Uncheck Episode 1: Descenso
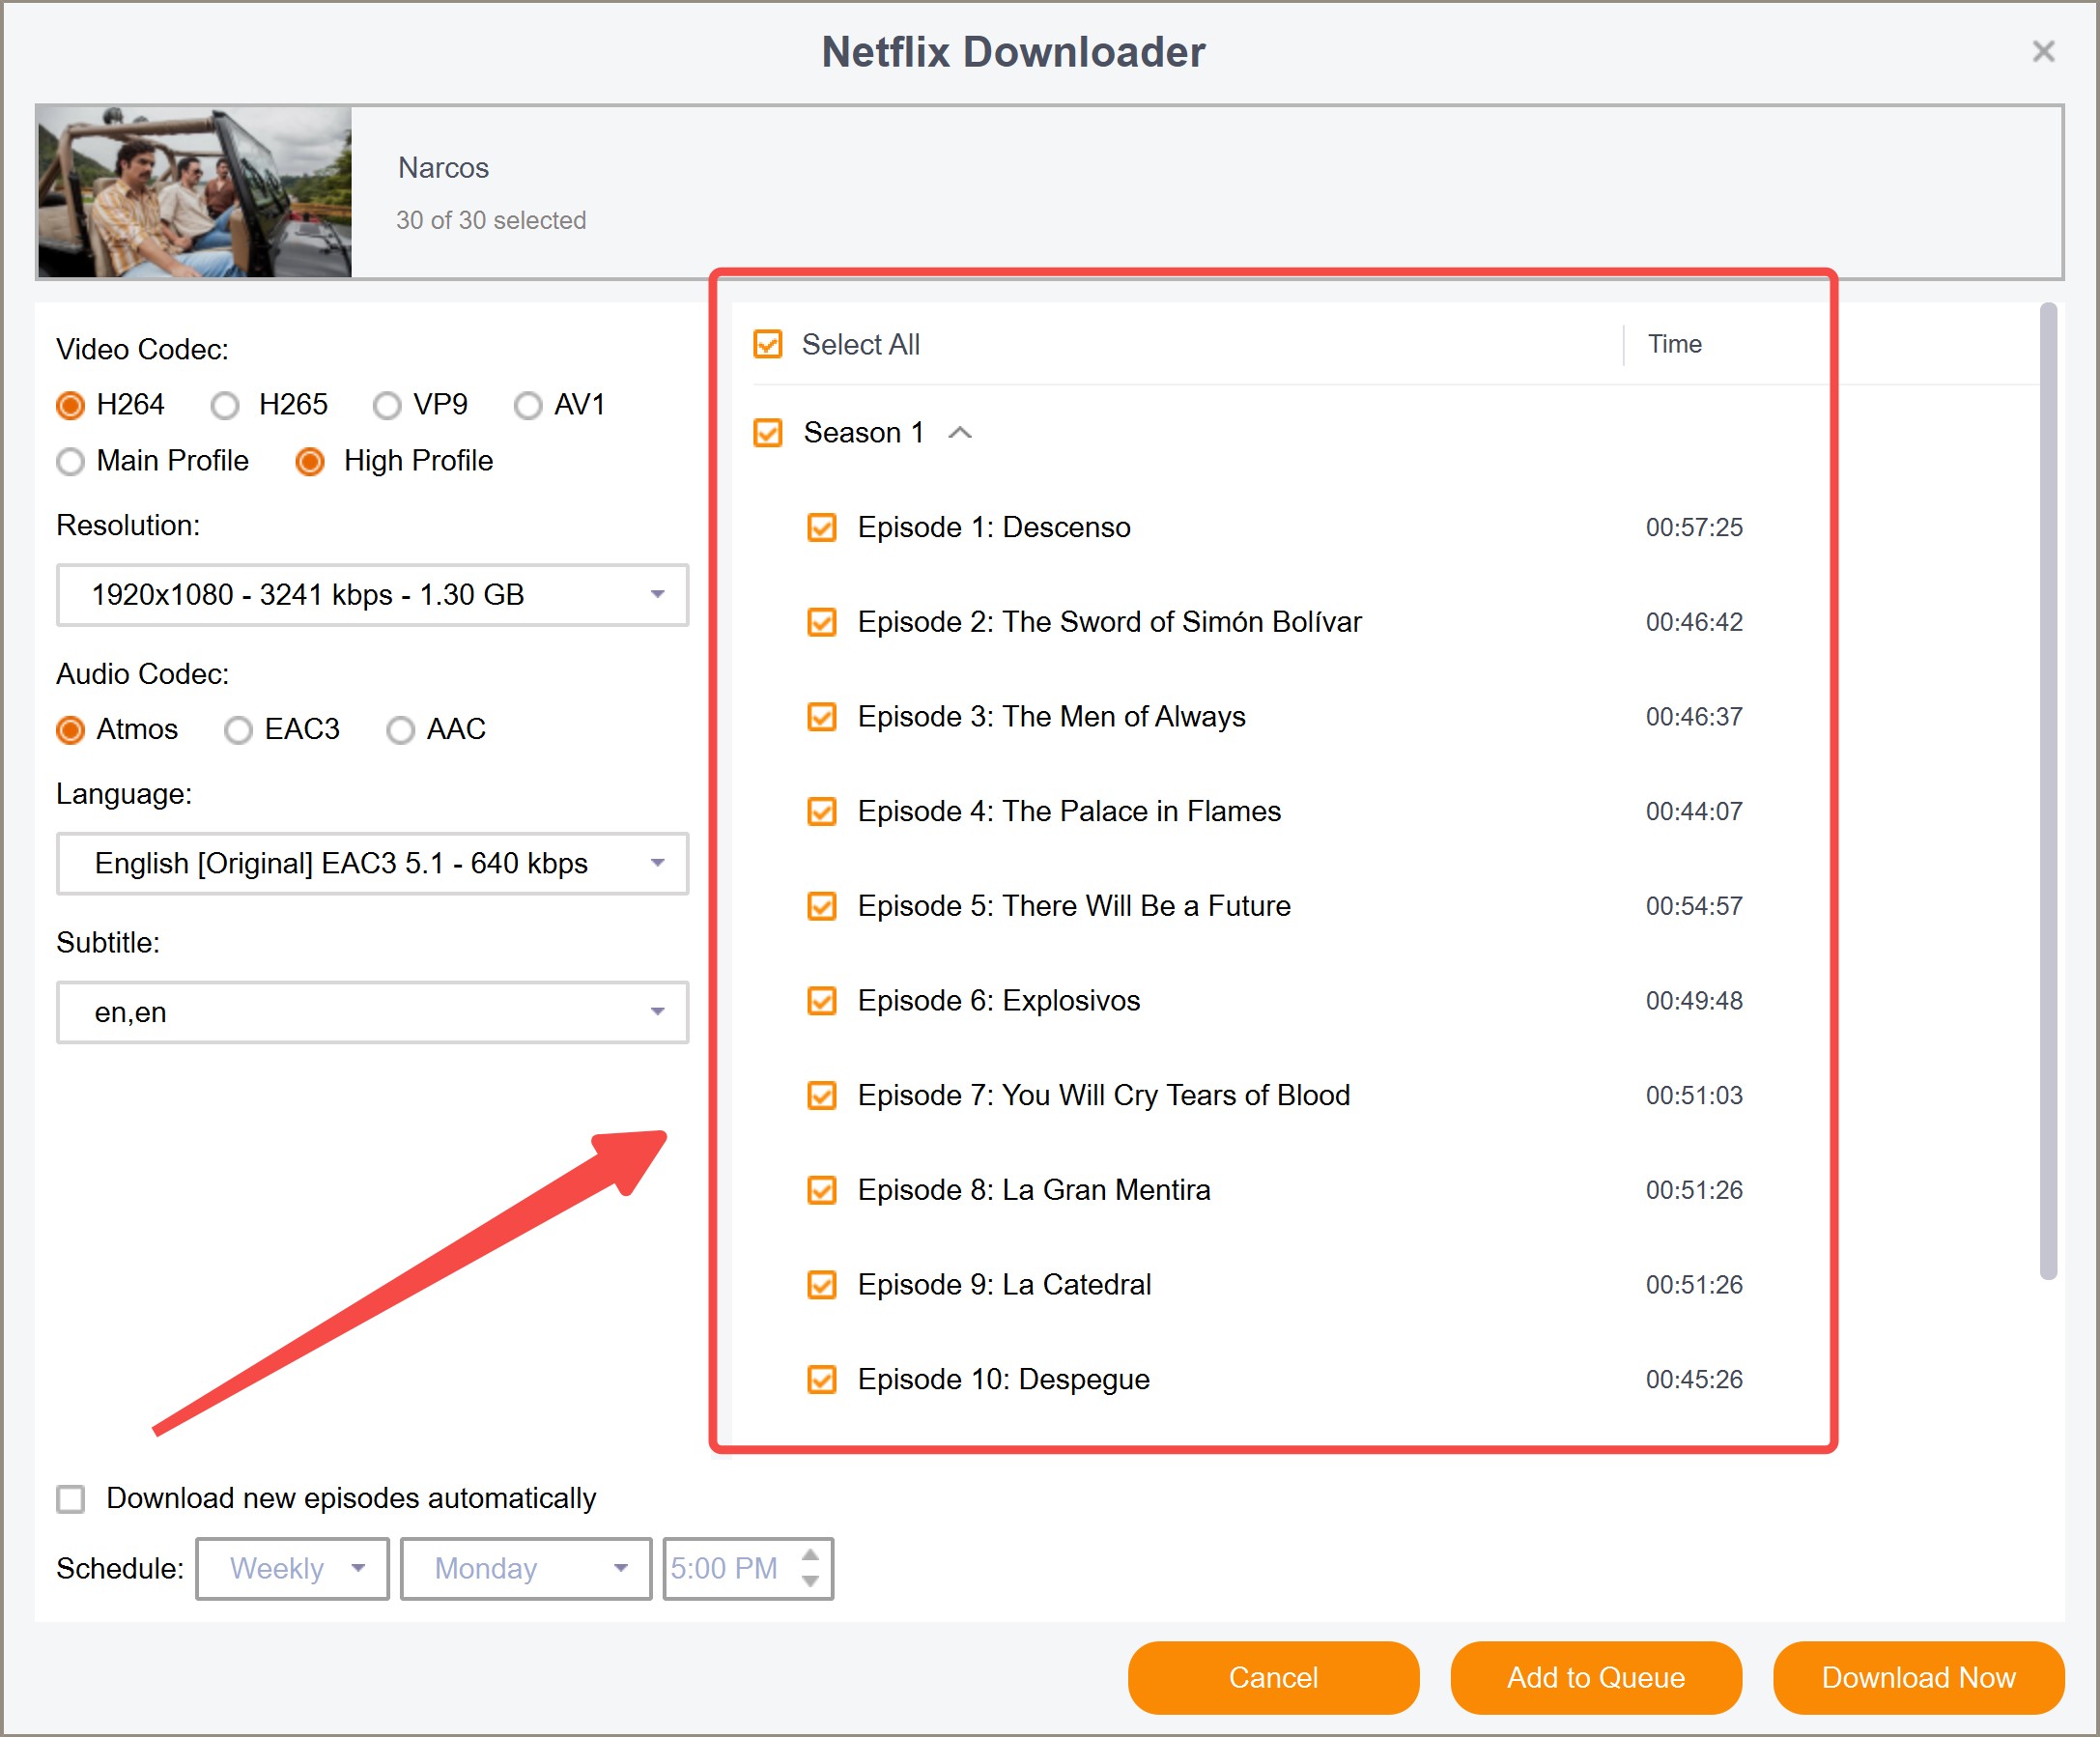This screenshot has height=1737, width=2100. (x=822, y=527)
